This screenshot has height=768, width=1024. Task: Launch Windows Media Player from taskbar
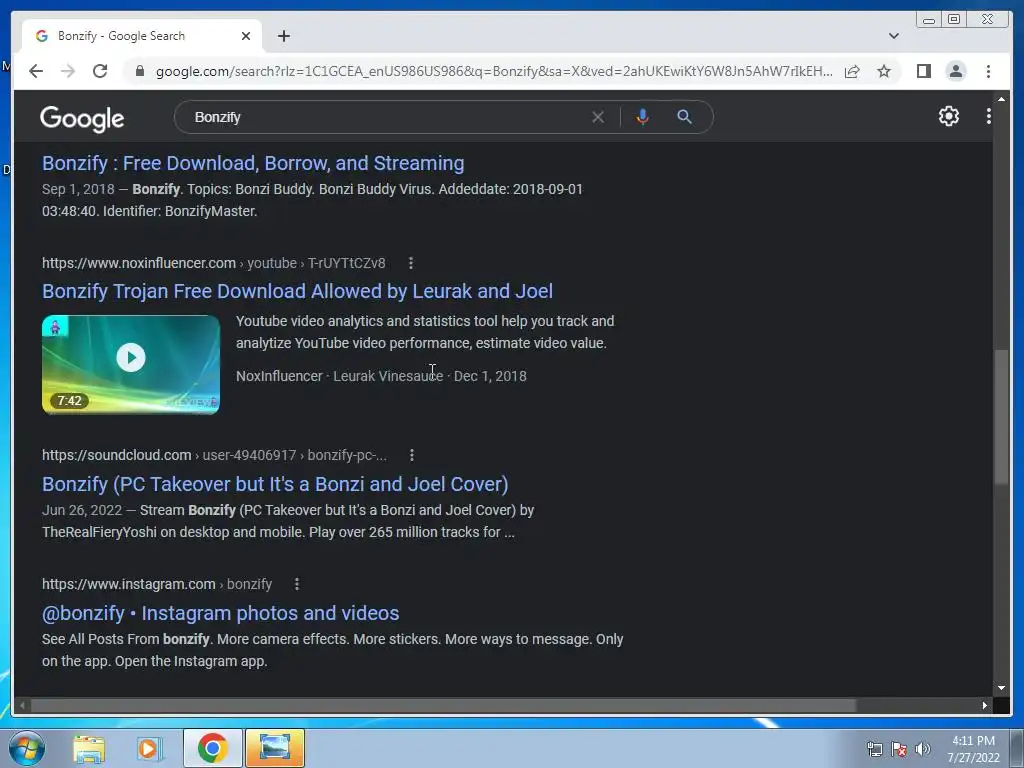point(150,748)
